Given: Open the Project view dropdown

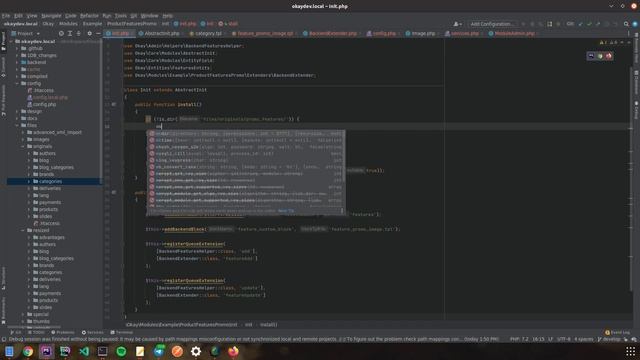Looking at the screenshot, I should click(26, 33).
